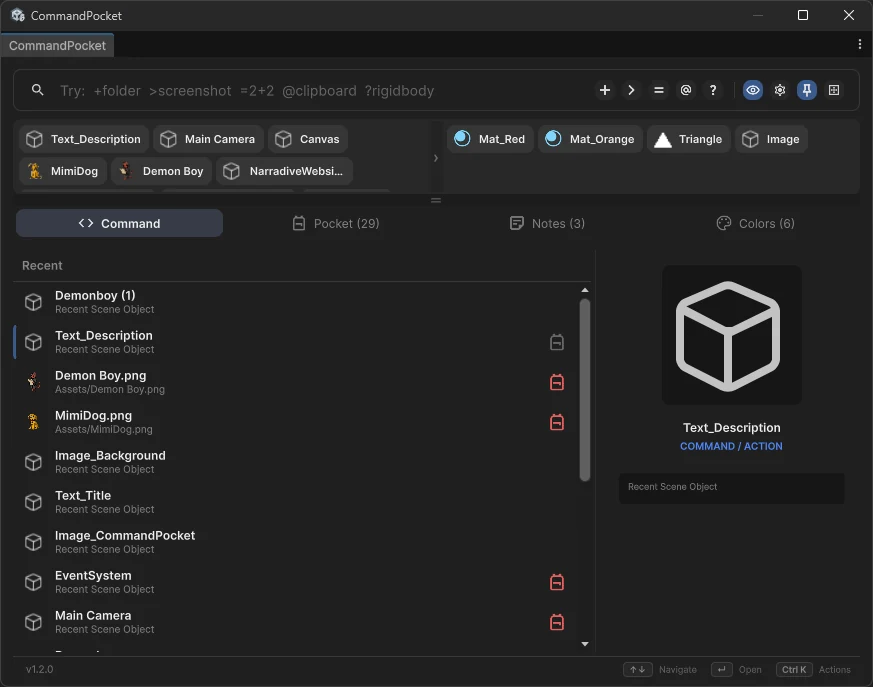The width and height of the screenshot is (873, 687).
Task: Click the MimiDog pocket chip
Action: tap(63, 171)
